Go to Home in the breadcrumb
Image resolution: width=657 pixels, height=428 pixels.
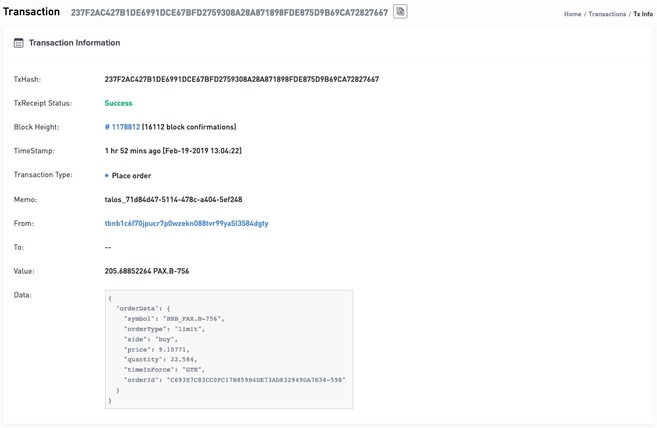pyautogui.click(x=572, y=14)
